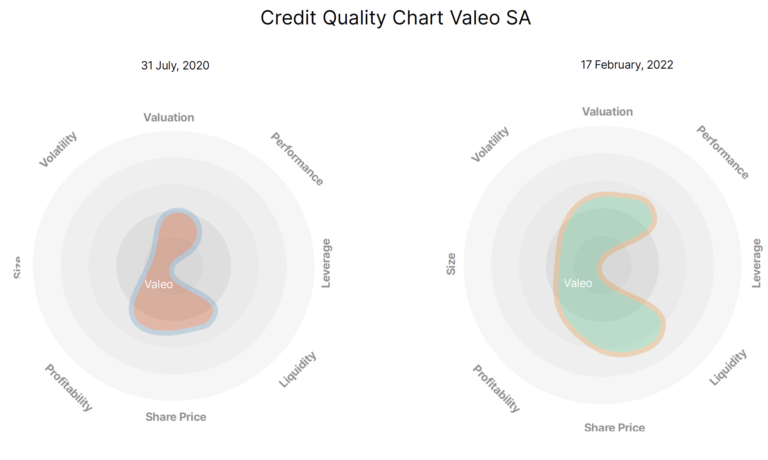Select the Volatility label in the 2022 chart
Image resolution: width=768 pixels, height=460 pixels.
pos(489,144)
